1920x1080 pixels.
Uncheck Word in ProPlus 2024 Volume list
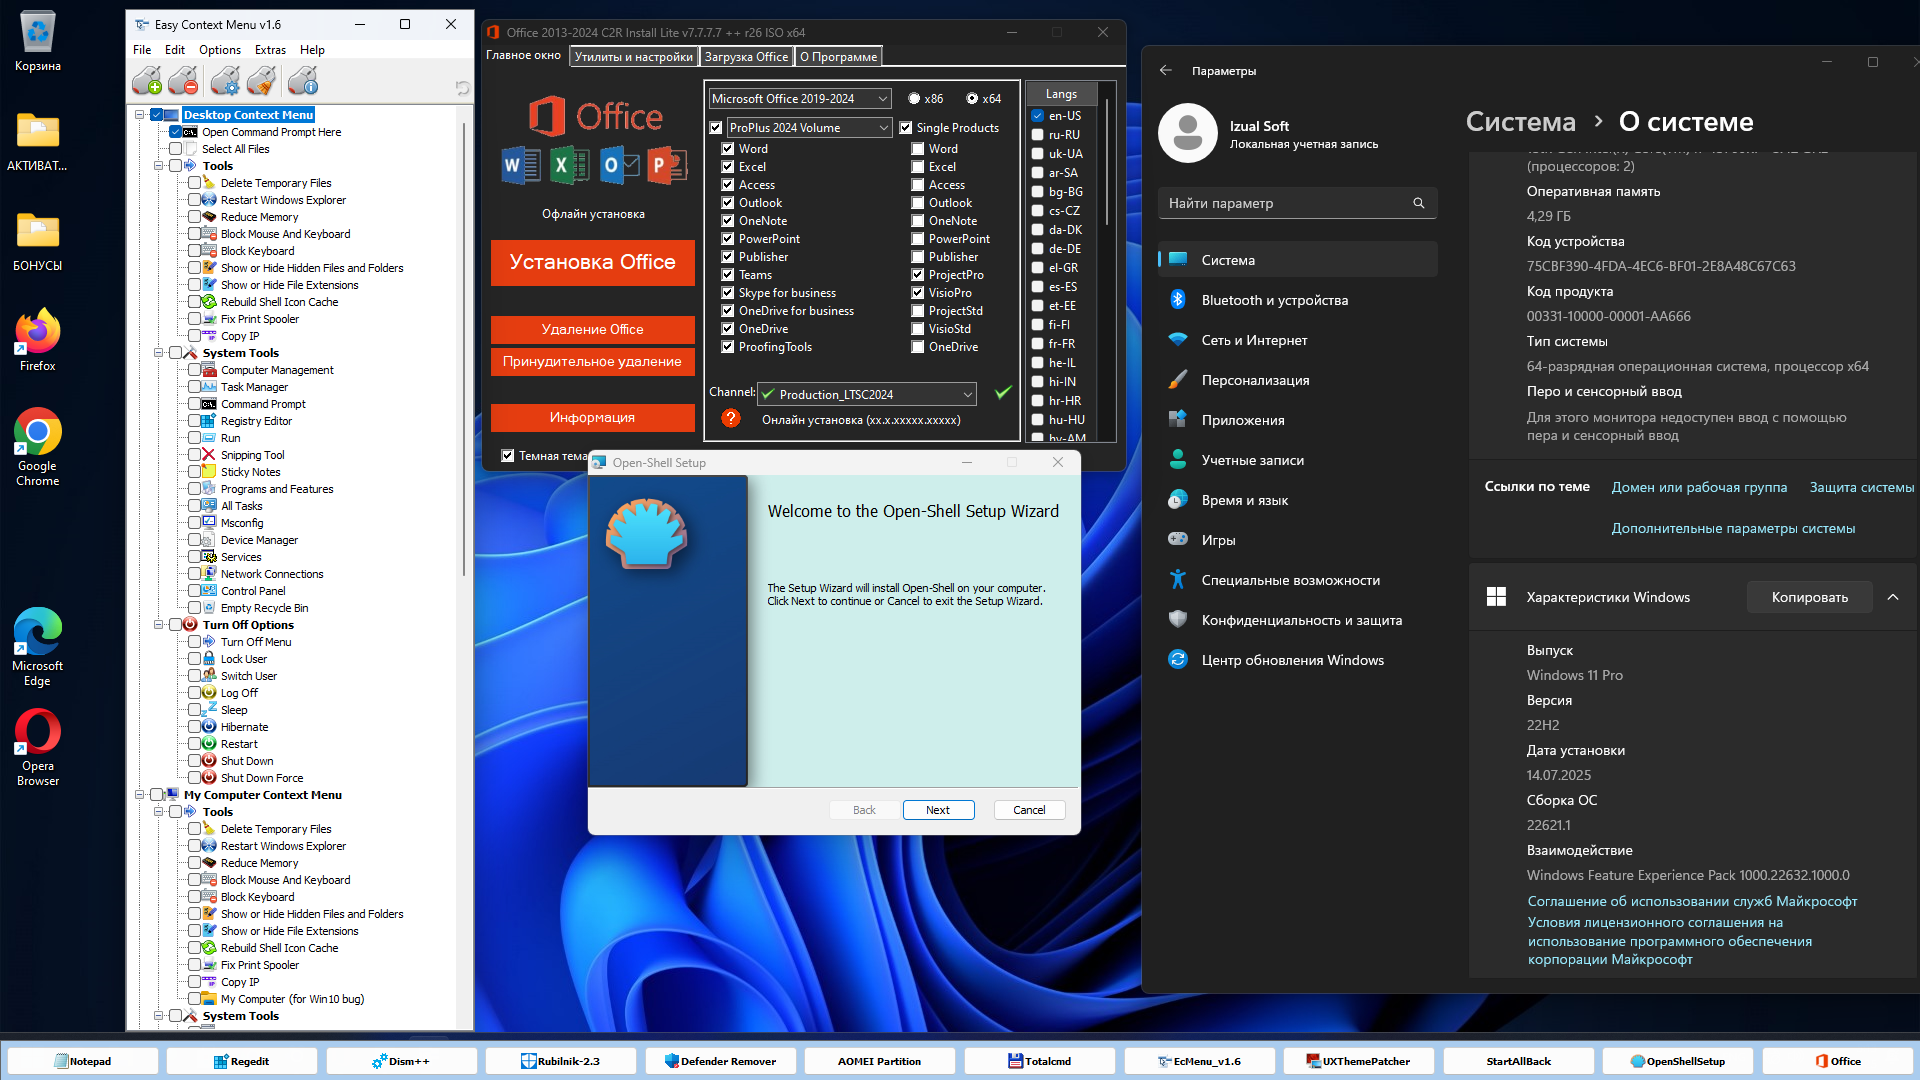(x=728, y=149)
